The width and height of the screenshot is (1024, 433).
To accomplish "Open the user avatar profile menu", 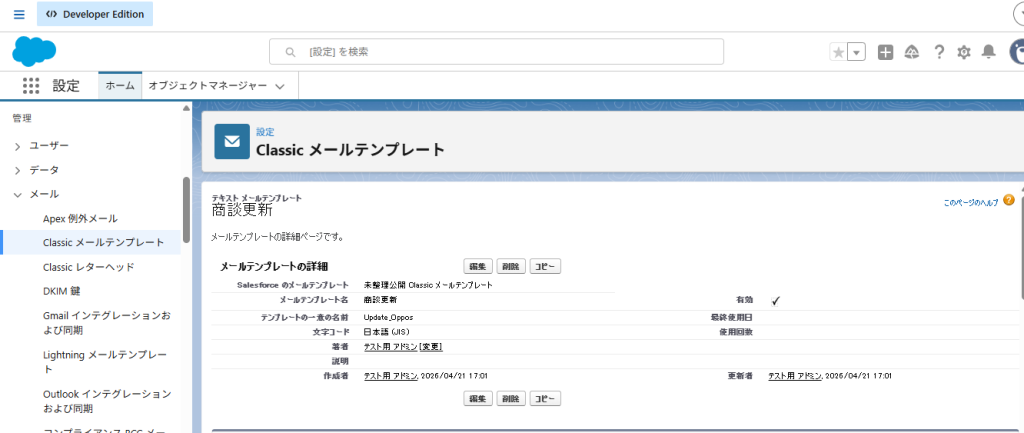I will 1016,52.
